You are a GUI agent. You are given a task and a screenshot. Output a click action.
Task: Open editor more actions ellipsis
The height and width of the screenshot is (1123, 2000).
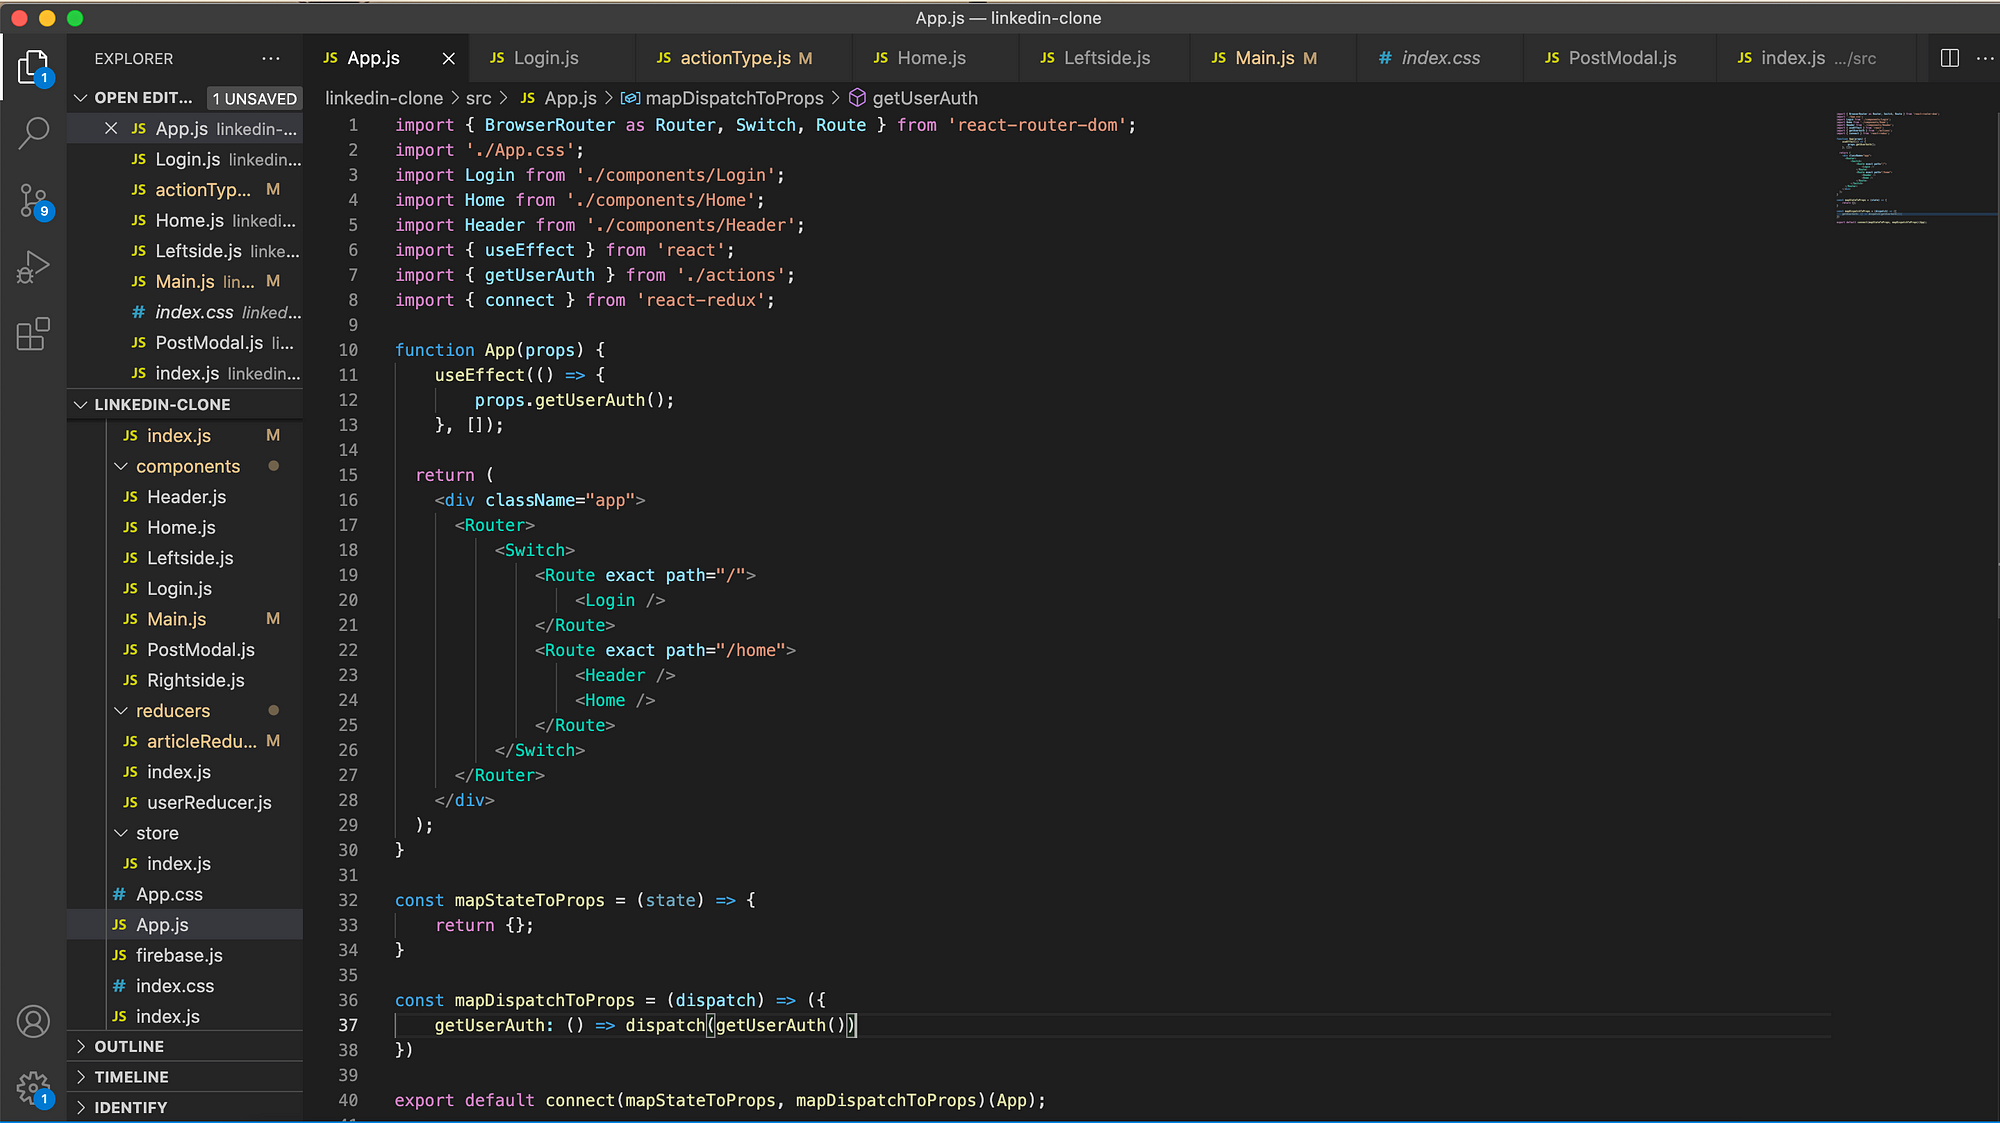(1985, 58)
